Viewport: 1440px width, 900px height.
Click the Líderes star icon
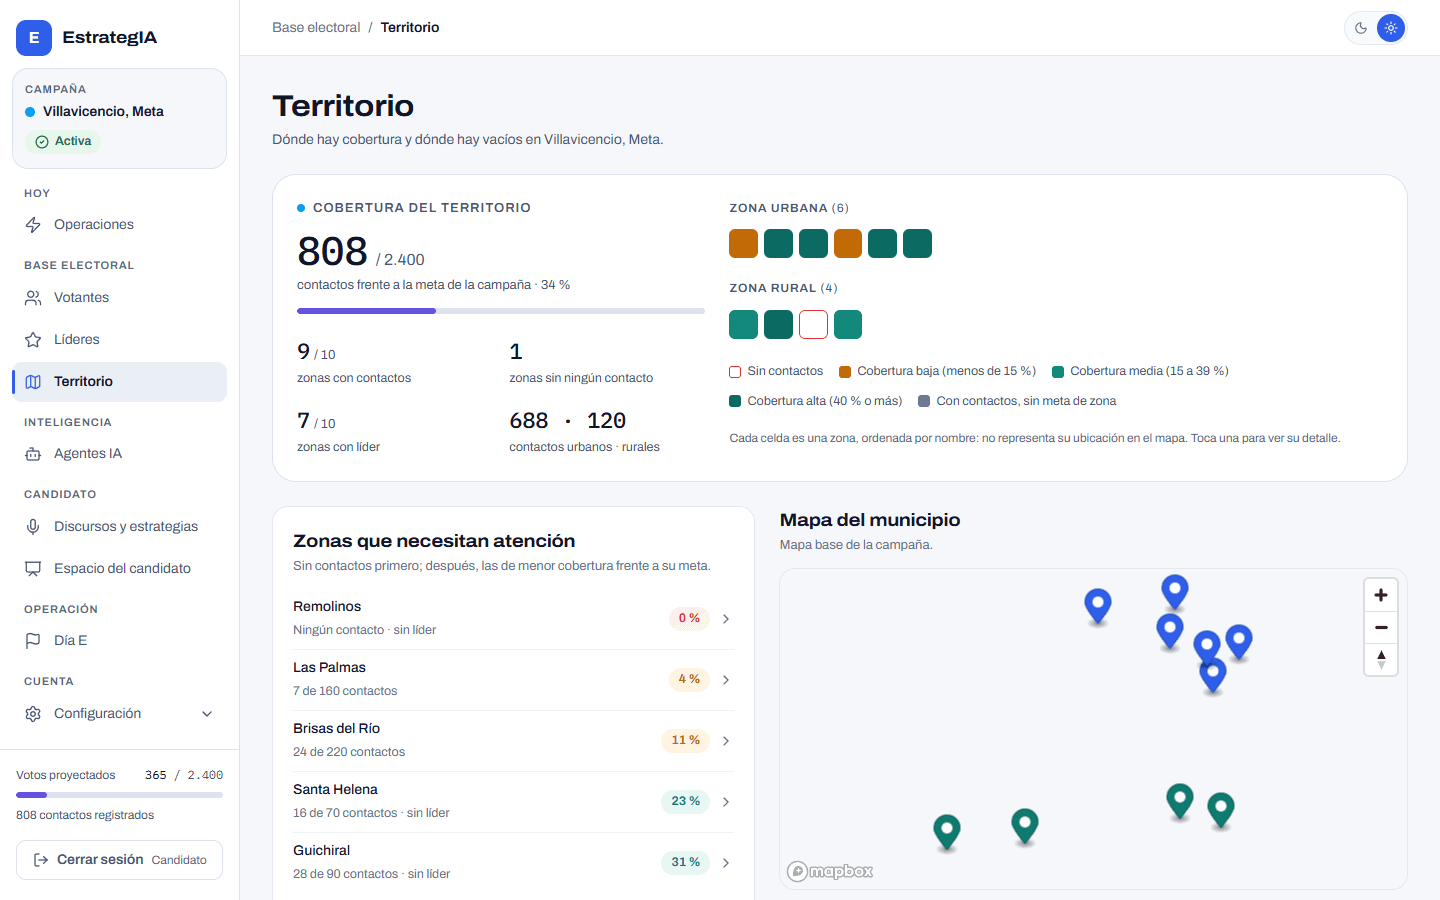click(33, 340)
